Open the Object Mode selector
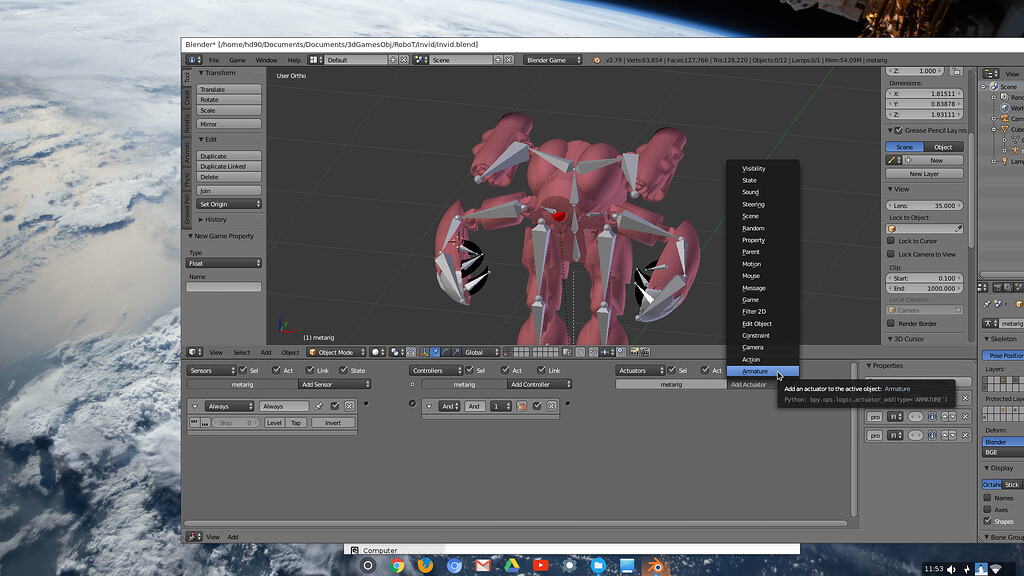This screenshot has width=1024, height=576. 336,352
